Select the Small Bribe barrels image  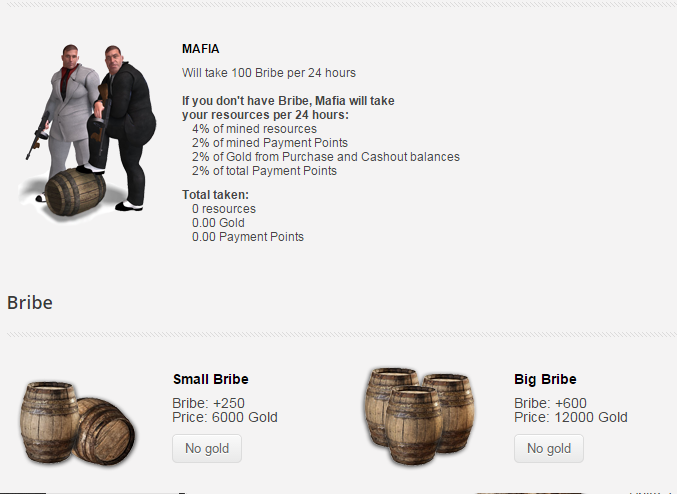click(77, 422)
